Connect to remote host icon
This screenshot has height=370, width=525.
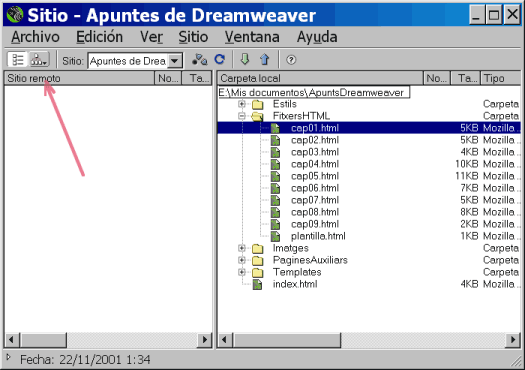200,60
